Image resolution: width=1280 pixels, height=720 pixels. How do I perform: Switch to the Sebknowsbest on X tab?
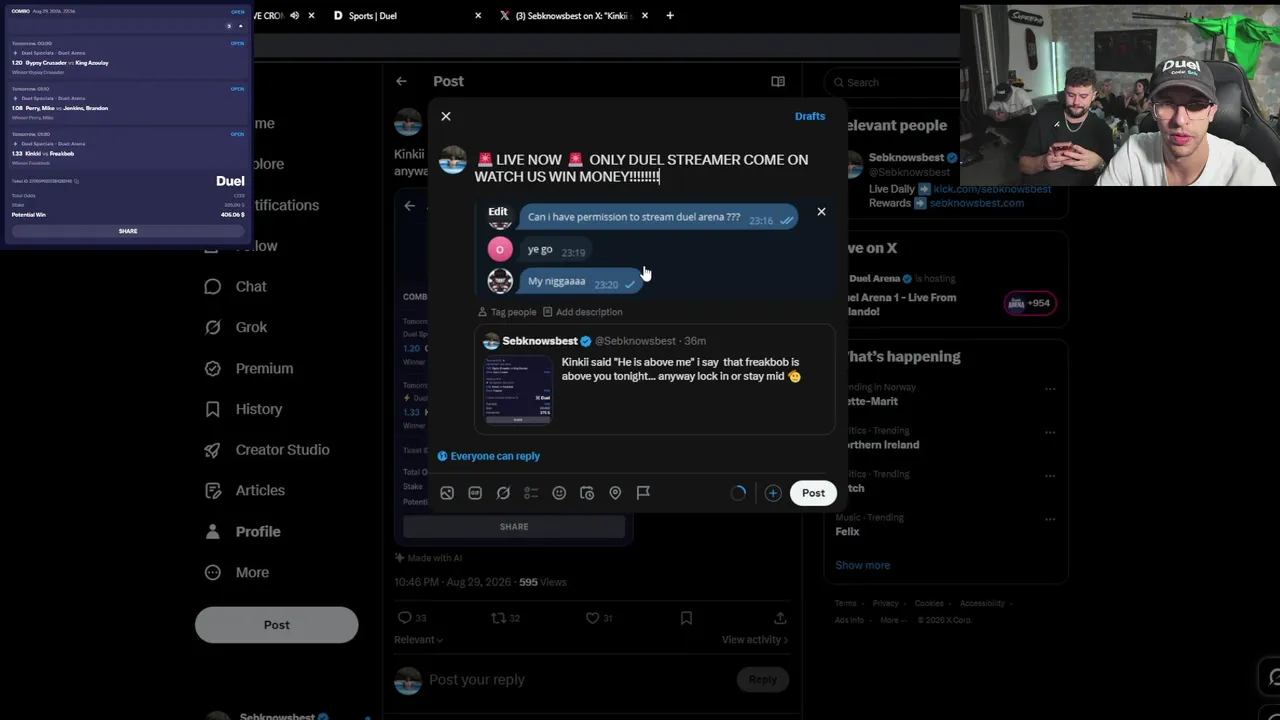click(566, 16)
